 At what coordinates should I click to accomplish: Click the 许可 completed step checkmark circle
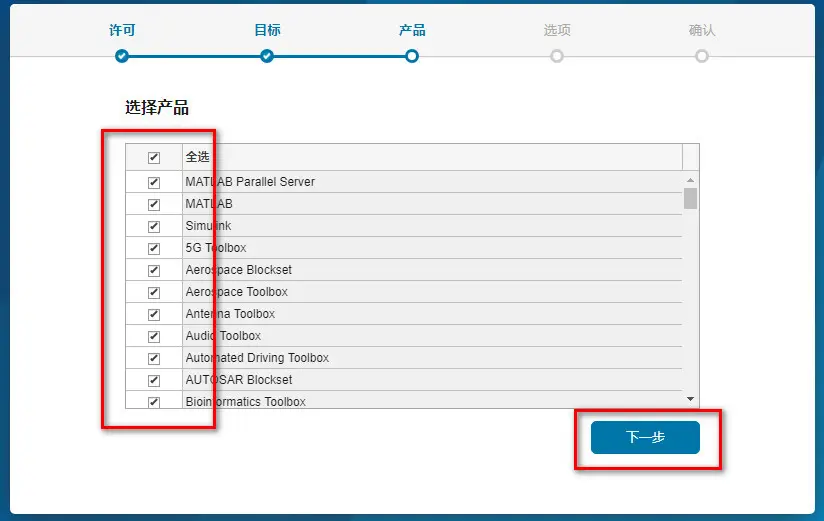click(x=122, y=56)
